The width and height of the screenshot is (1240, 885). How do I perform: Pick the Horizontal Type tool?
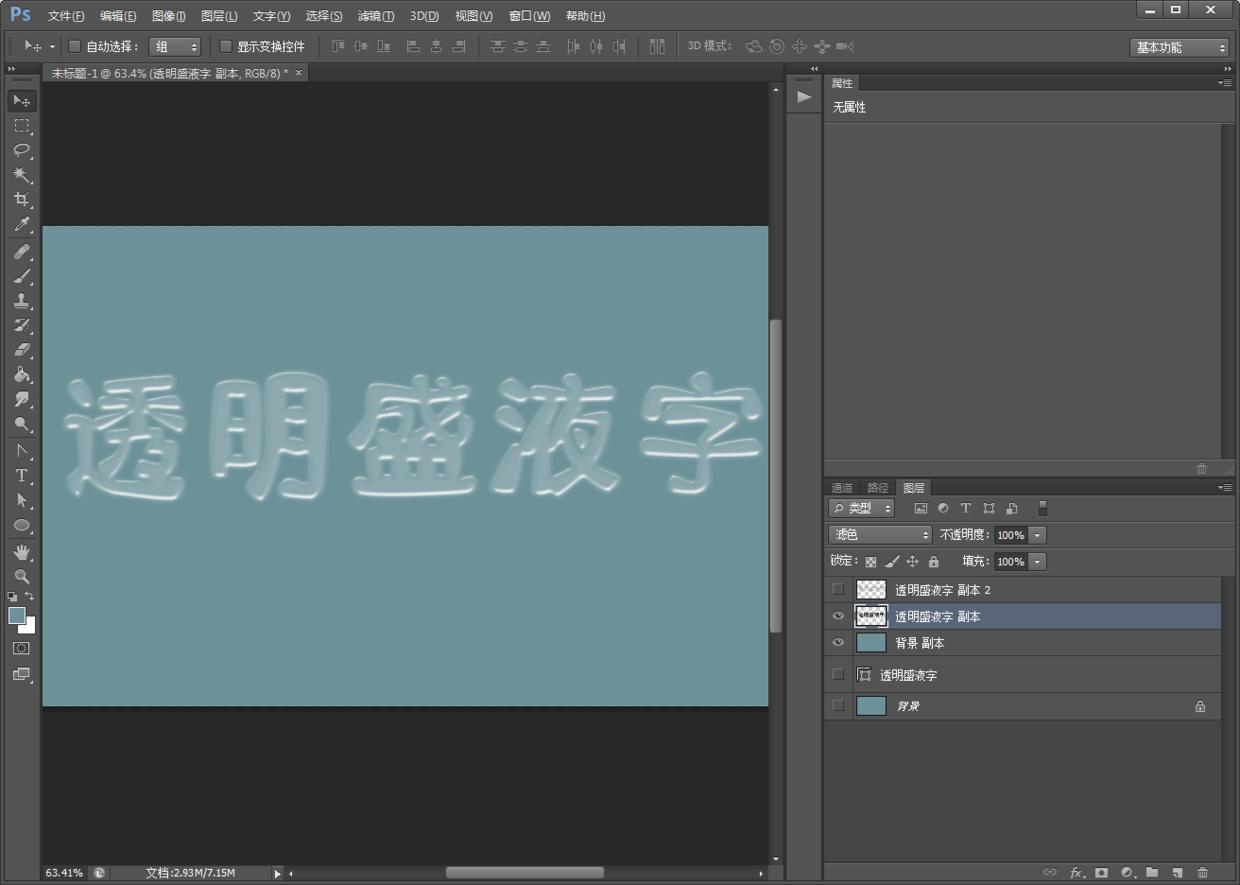tap(21, 475)
